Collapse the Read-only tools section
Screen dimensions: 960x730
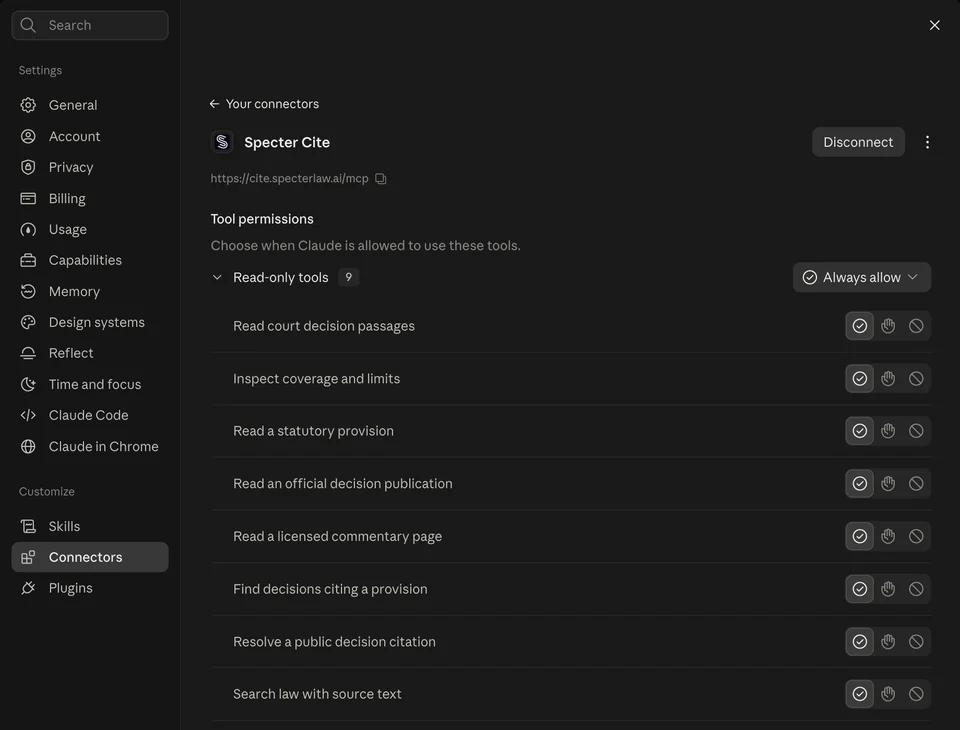click(217, 277)
